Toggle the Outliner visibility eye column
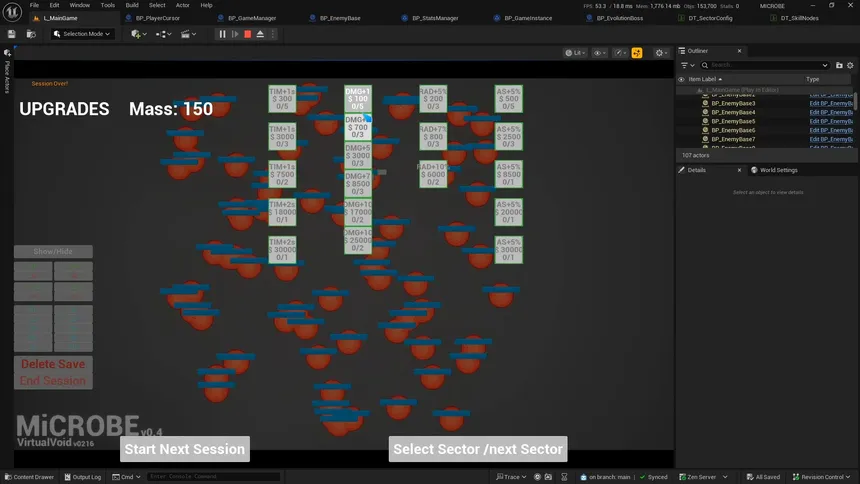 coord(682,79)
